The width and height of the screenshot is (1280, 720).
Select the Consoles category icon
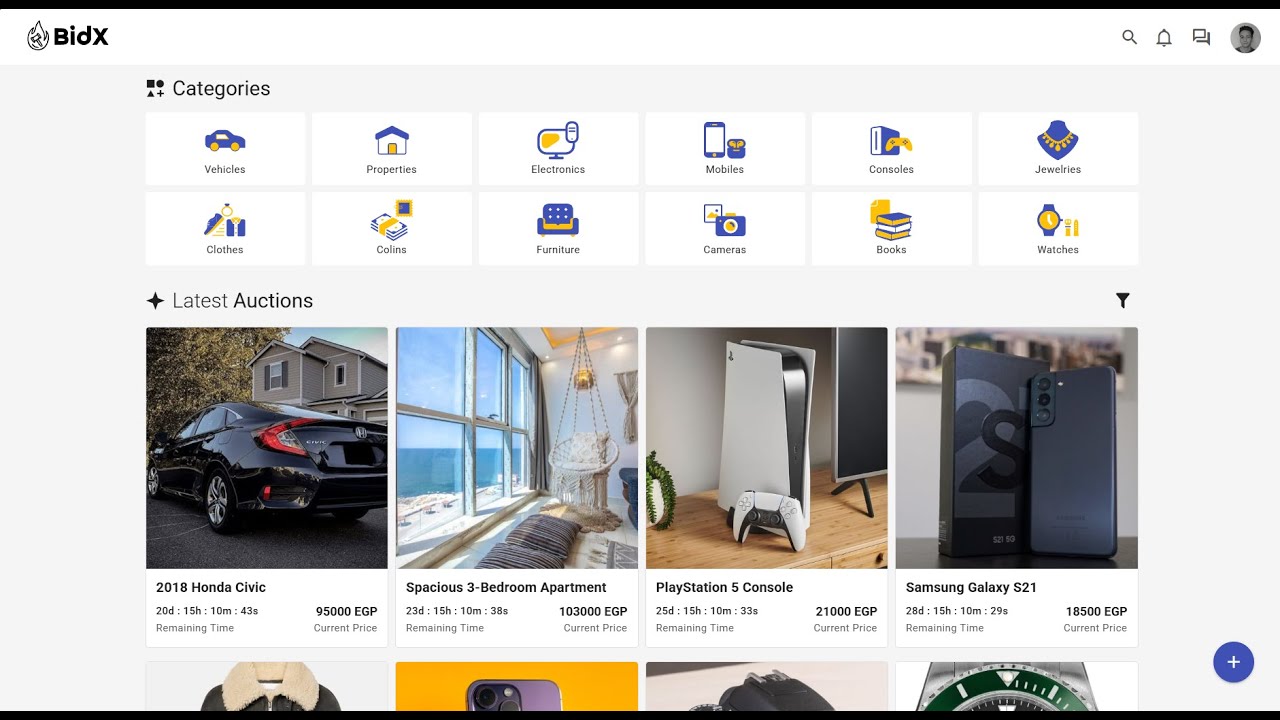click(891, 140)
